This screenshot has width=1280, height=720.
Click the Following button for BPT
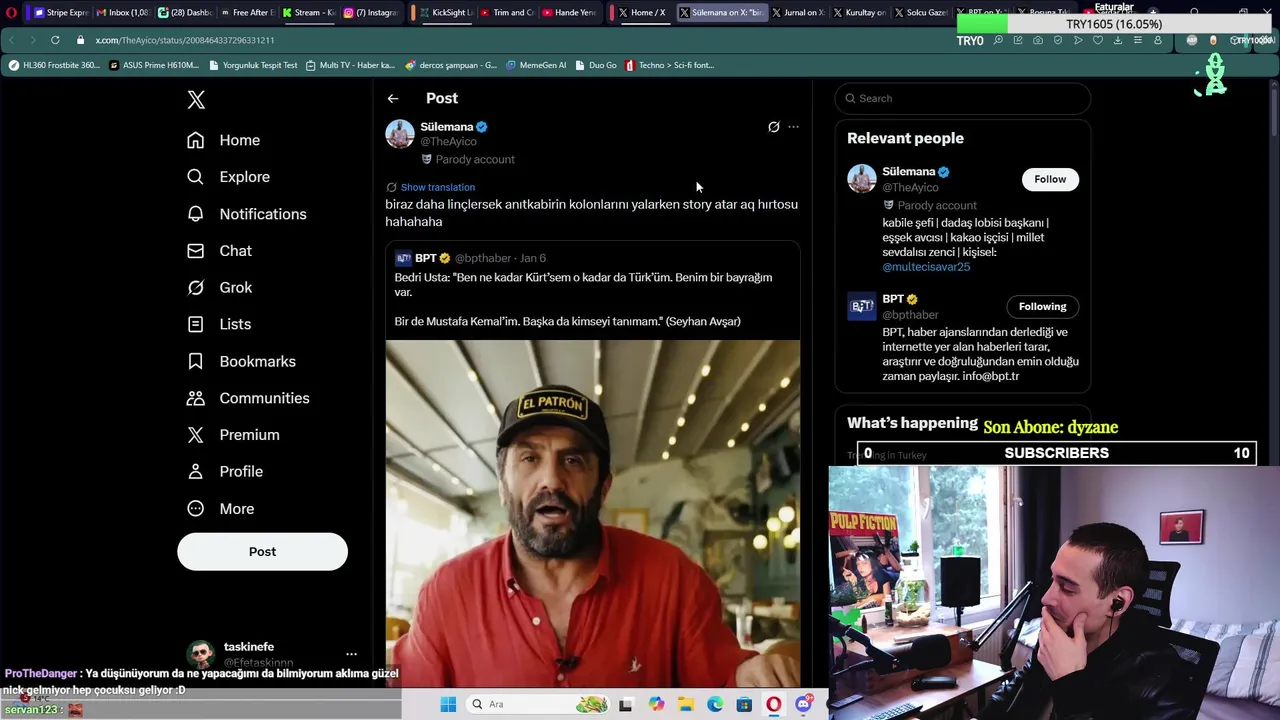pos(1042,307)
